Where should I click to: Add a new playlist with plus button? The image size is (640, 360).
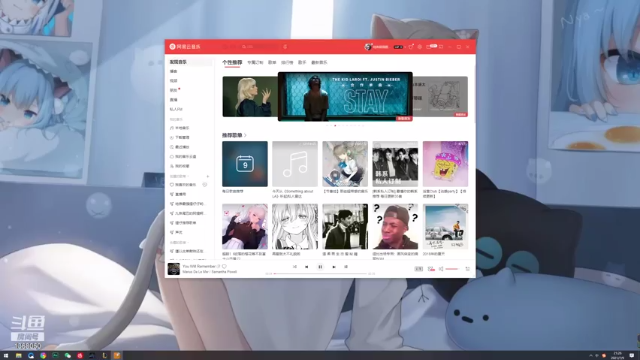tap(208, 176)
